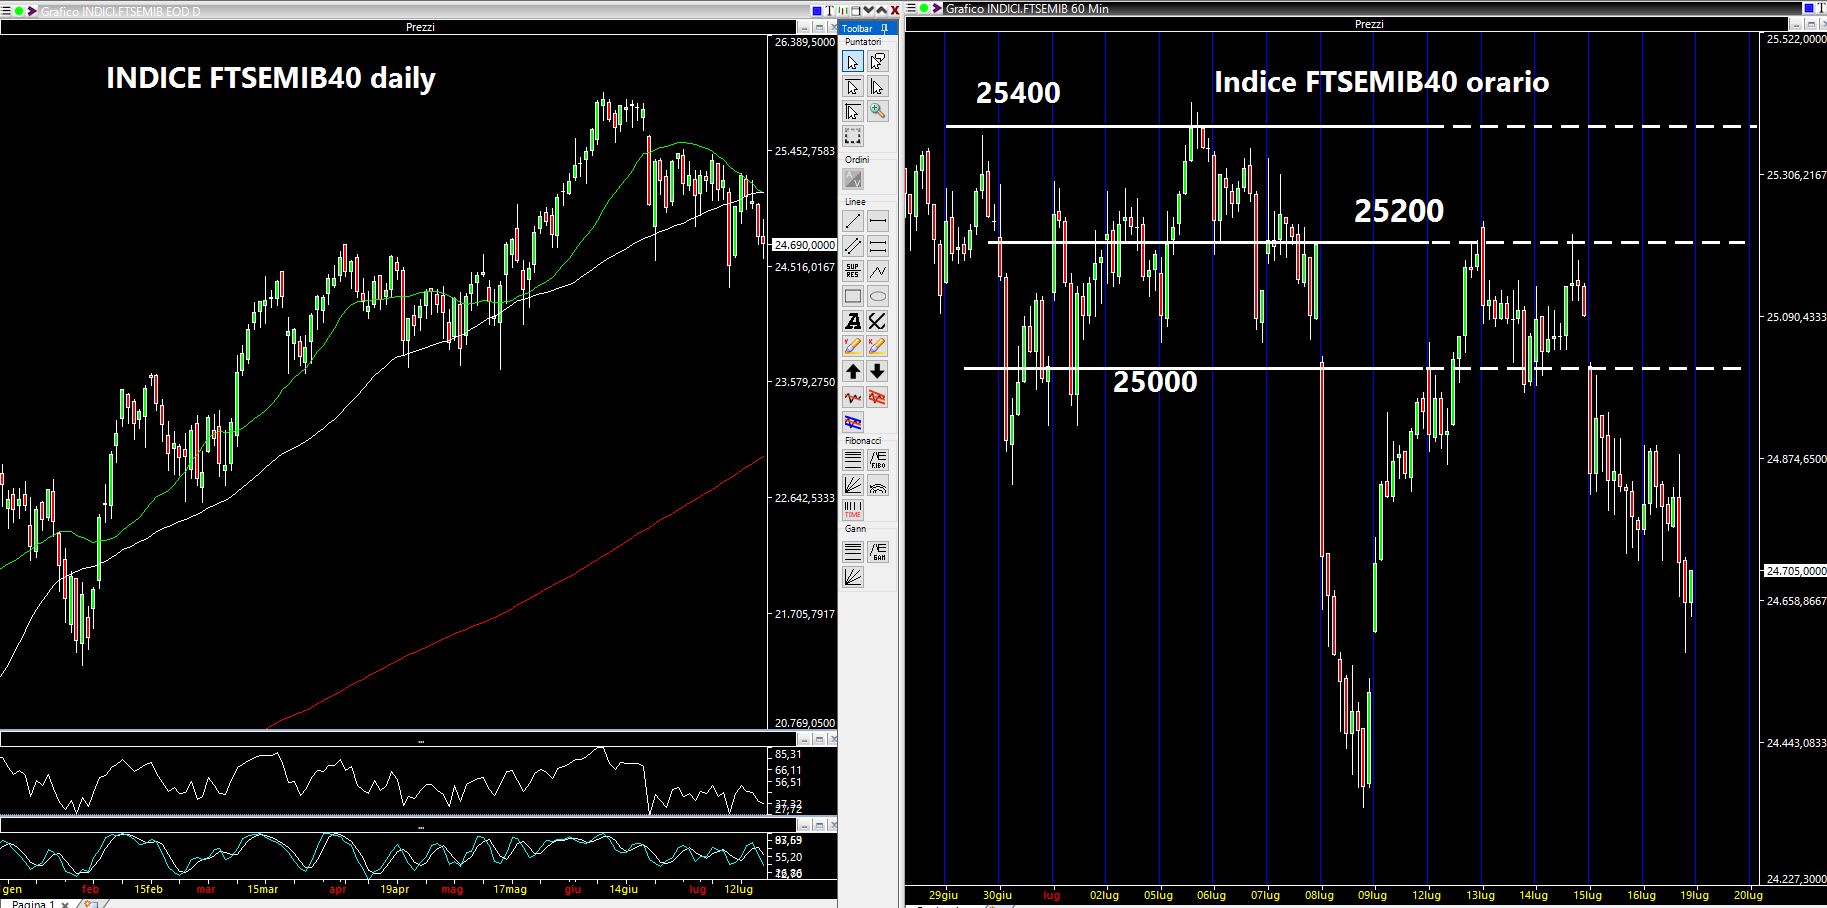Click the Prezzi header of the daily chart

coord(420,27)
